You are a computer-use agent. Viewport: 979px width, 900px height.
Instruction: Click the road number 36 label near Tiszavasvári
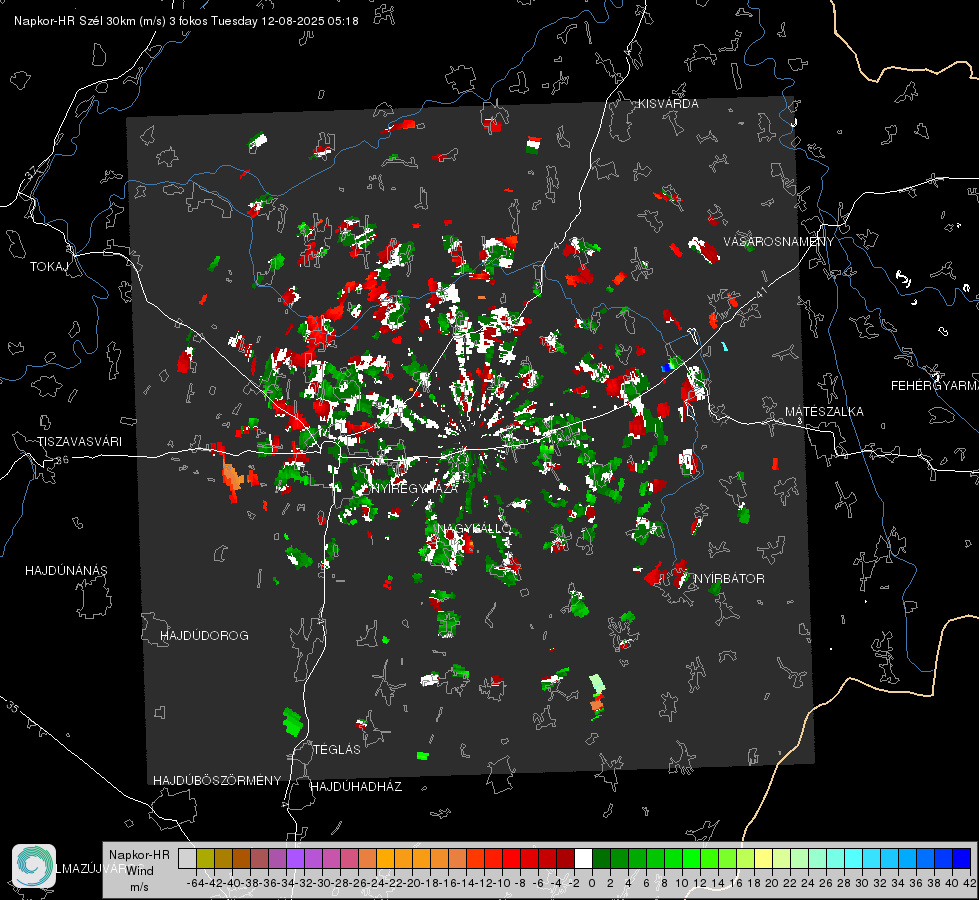pyautogui.click(x=62, y=460)
